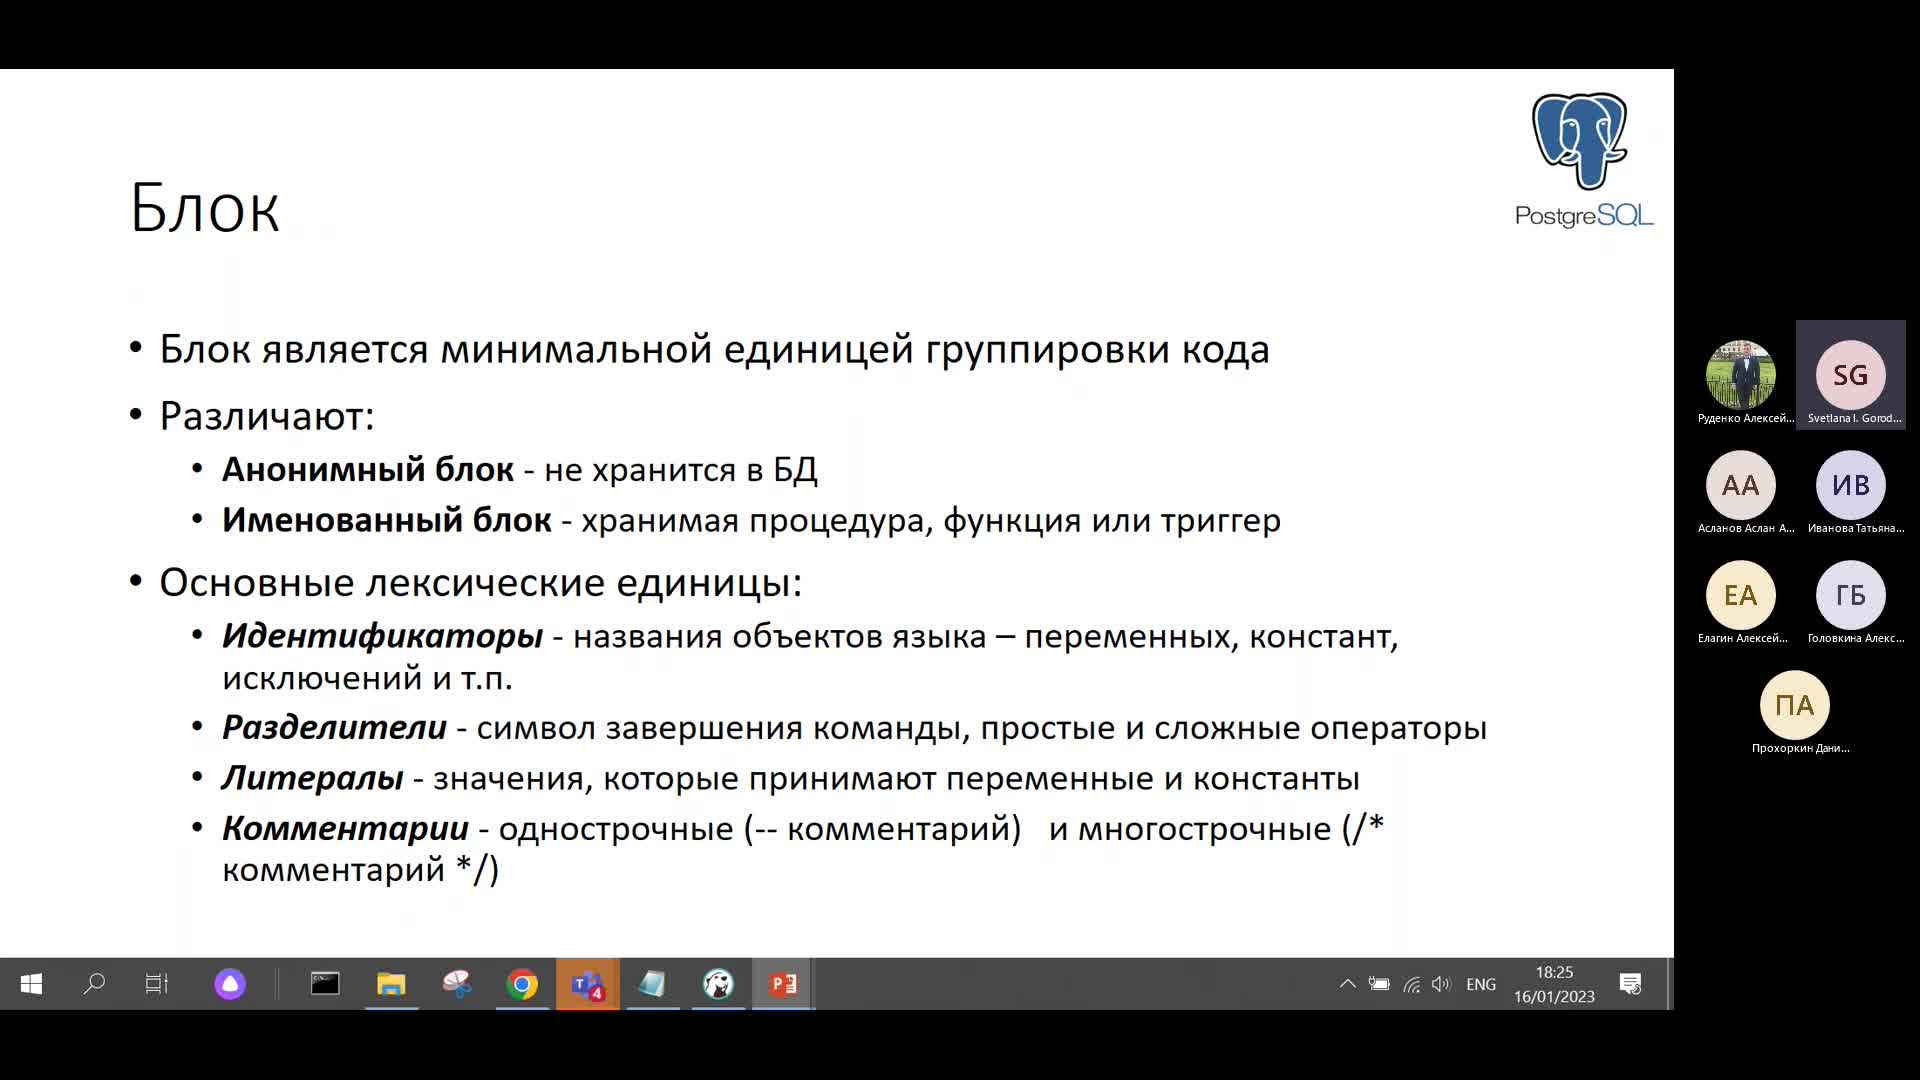This screenshot has height=1080, width=1920.
Task: Click the text Анонимный блок
Action: (x=368, y=469)
